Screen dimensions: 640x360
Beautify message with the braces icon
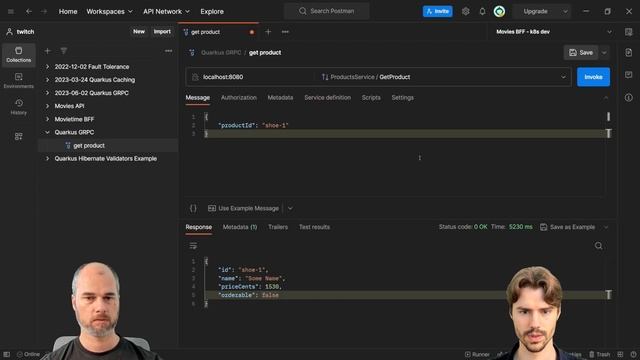pyautogui.click(x=193, y=208)
